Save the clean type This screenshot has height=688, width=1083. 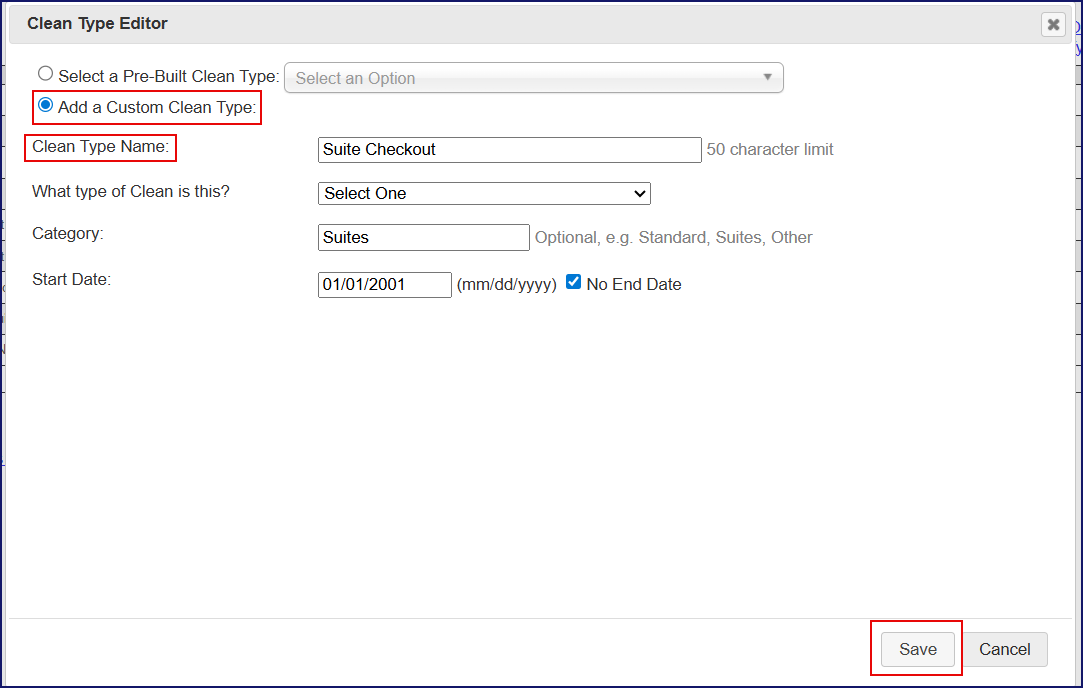[x=917, y=649]
